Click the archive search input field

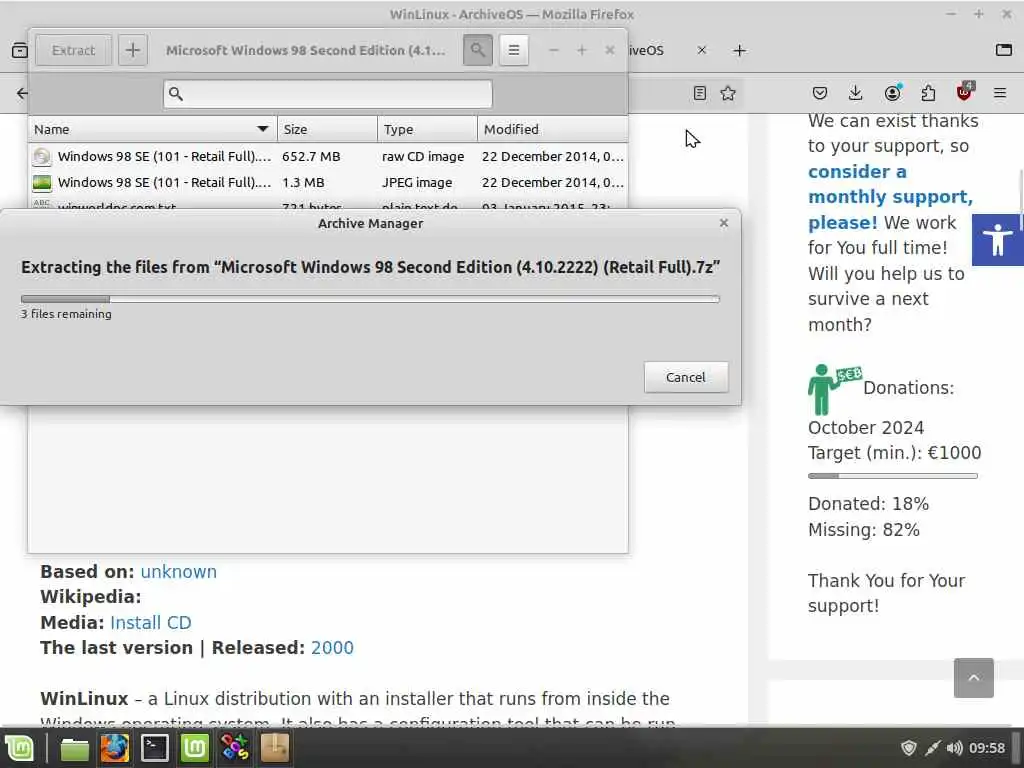click(x=328, y=94)
